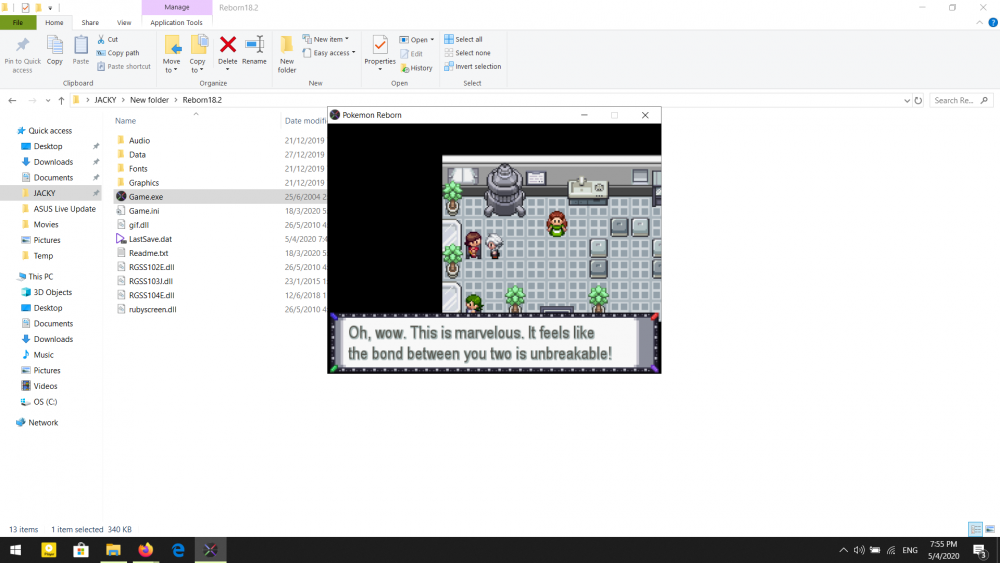
Task: Go back in Explorer navigation
Action: 12,100
